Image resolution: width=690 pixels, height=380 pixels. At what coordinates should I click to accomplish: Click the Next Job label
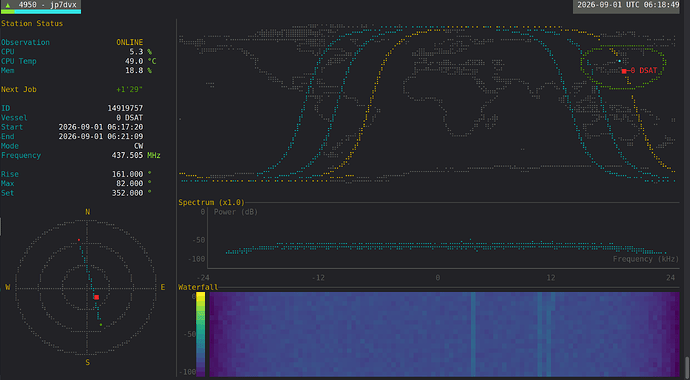click(x=18, y=89)
